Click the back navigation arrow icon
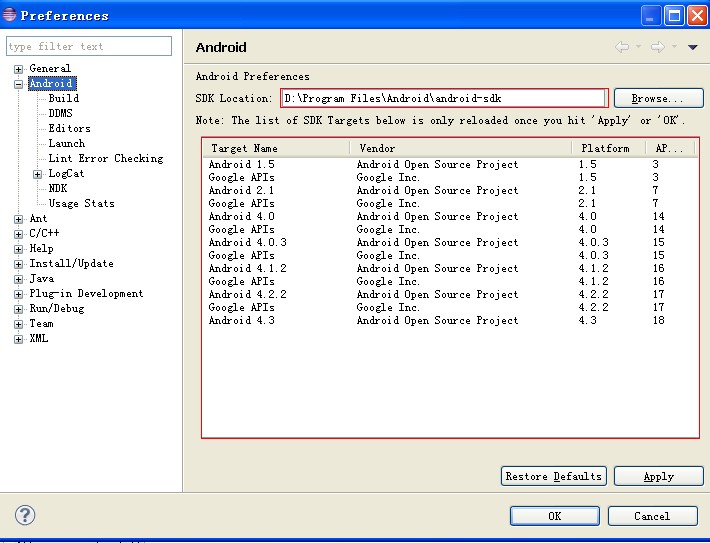 (x=622, y=47)
